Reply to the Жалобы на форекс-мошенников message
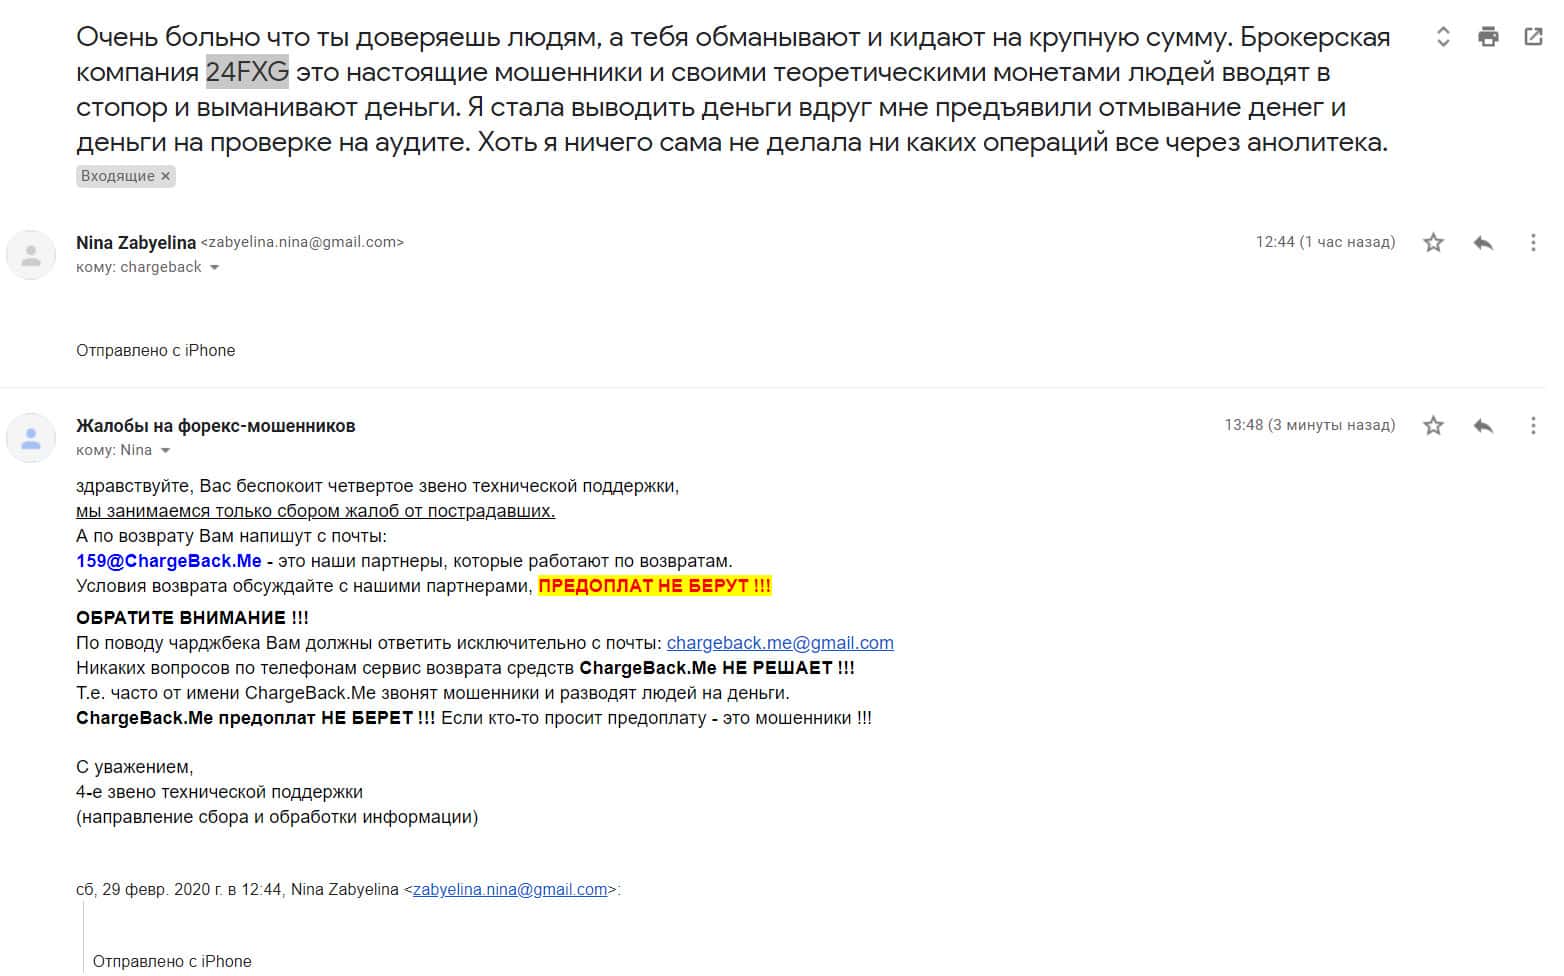The width and height of the screenshot is (1564, 976). coord(1483,426)
